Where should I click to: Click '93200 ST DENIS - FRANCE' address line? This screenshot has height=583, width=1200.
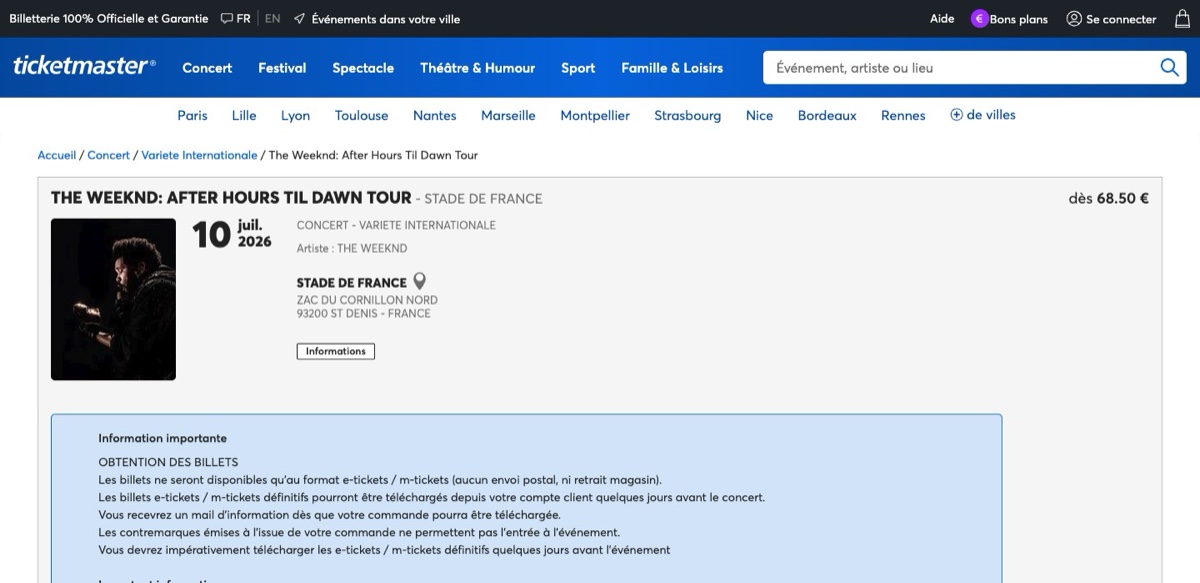364,313
